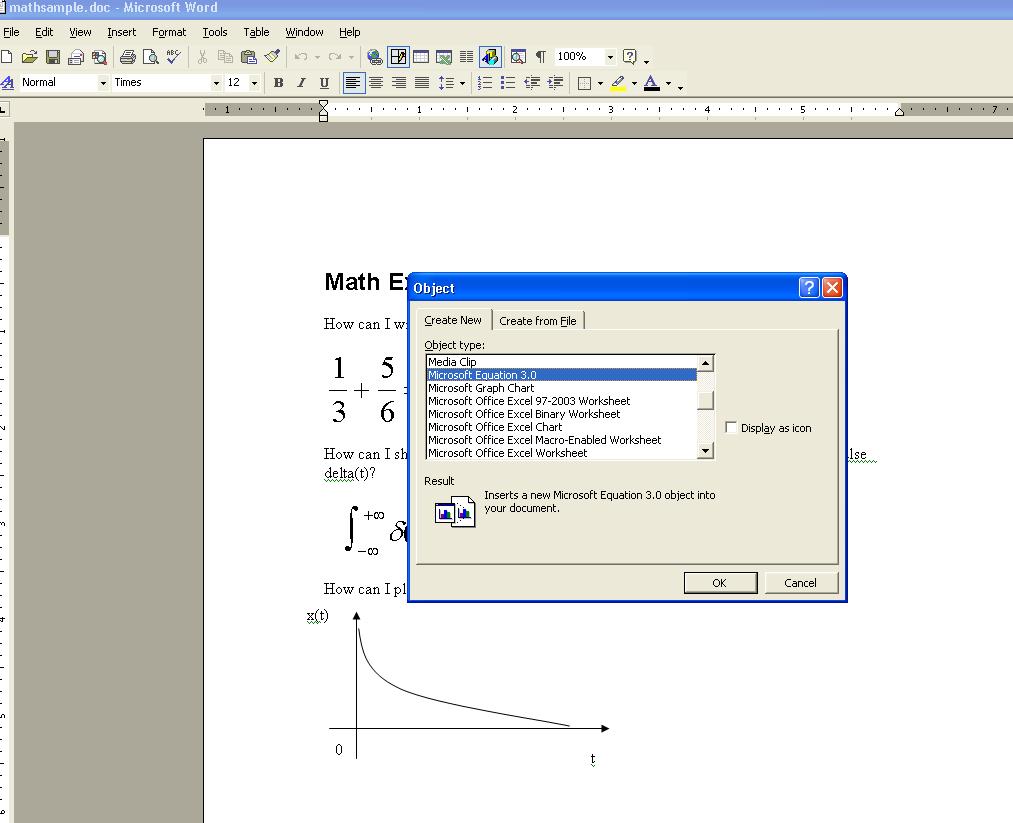Run Spelling and Grammar check icon
The image size is (1013, 823).
pos(173,57)
